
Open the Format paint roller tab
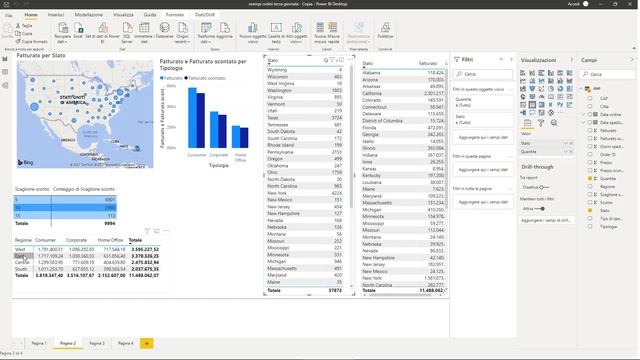pos(541,123)
